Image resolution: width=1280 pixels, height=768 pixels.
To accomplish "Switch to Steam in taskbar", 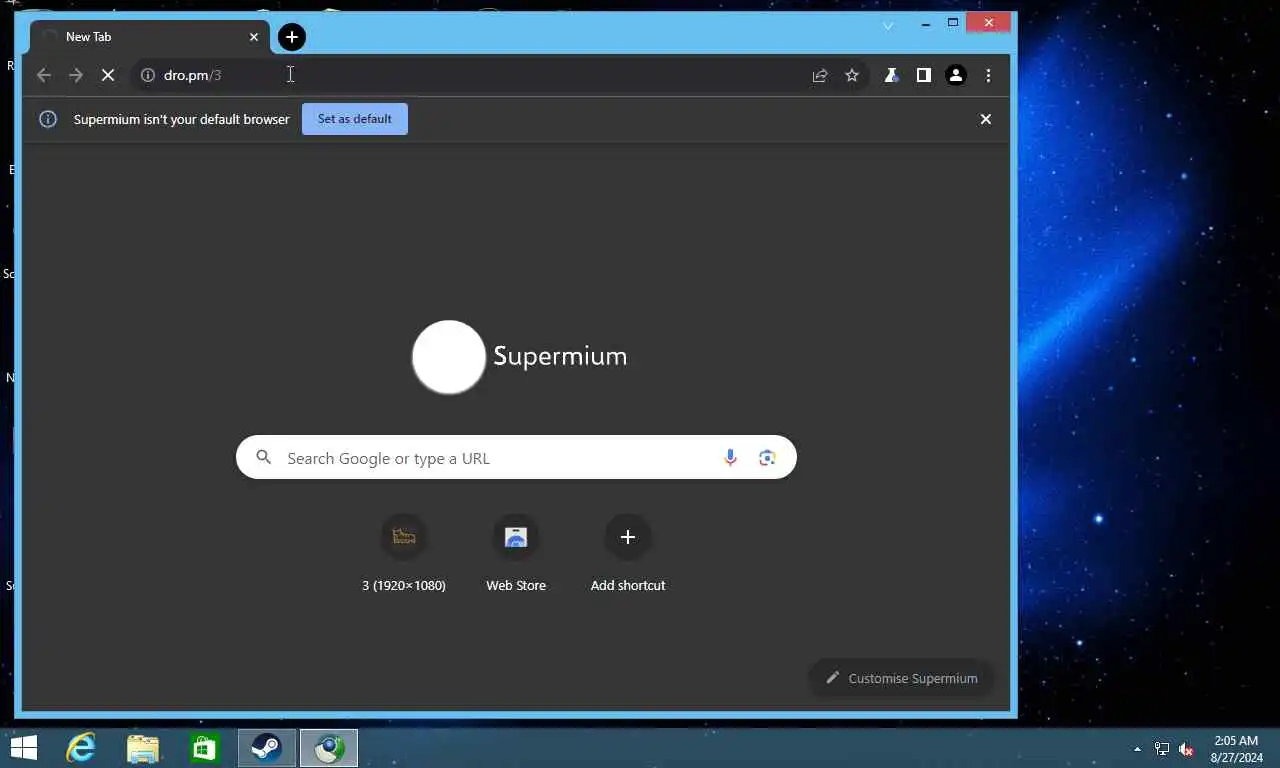I will point(267,748).
